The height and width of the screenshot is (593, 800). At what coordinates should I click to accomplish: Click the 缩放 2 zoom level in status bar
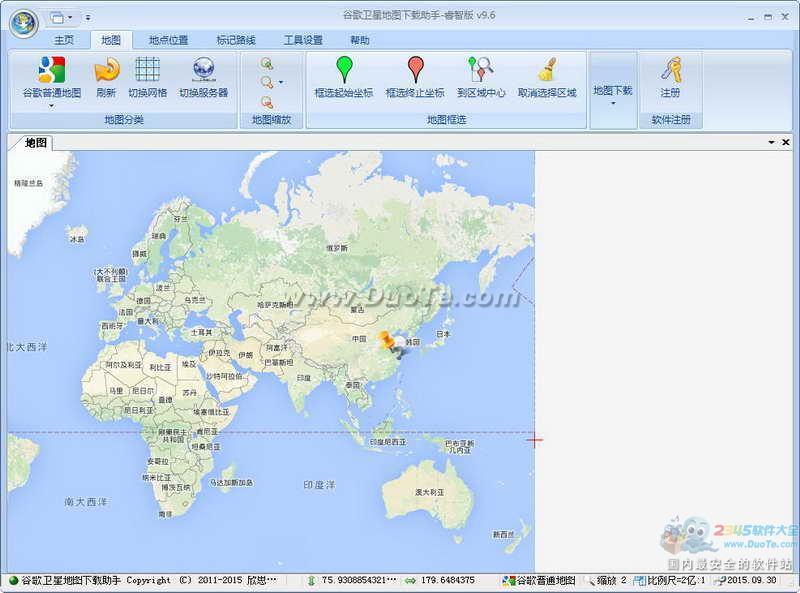(x=611, y=580)
